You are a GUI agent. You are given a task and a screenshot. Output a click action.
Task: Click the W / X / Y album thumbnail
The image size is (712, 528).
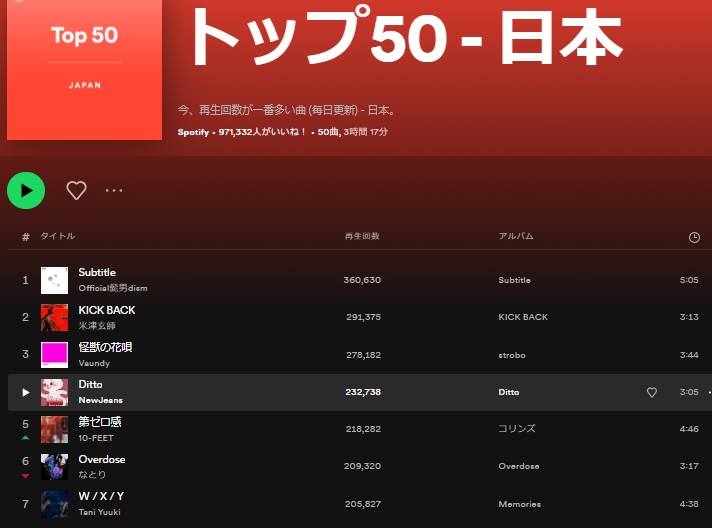(x=54, y=504)
